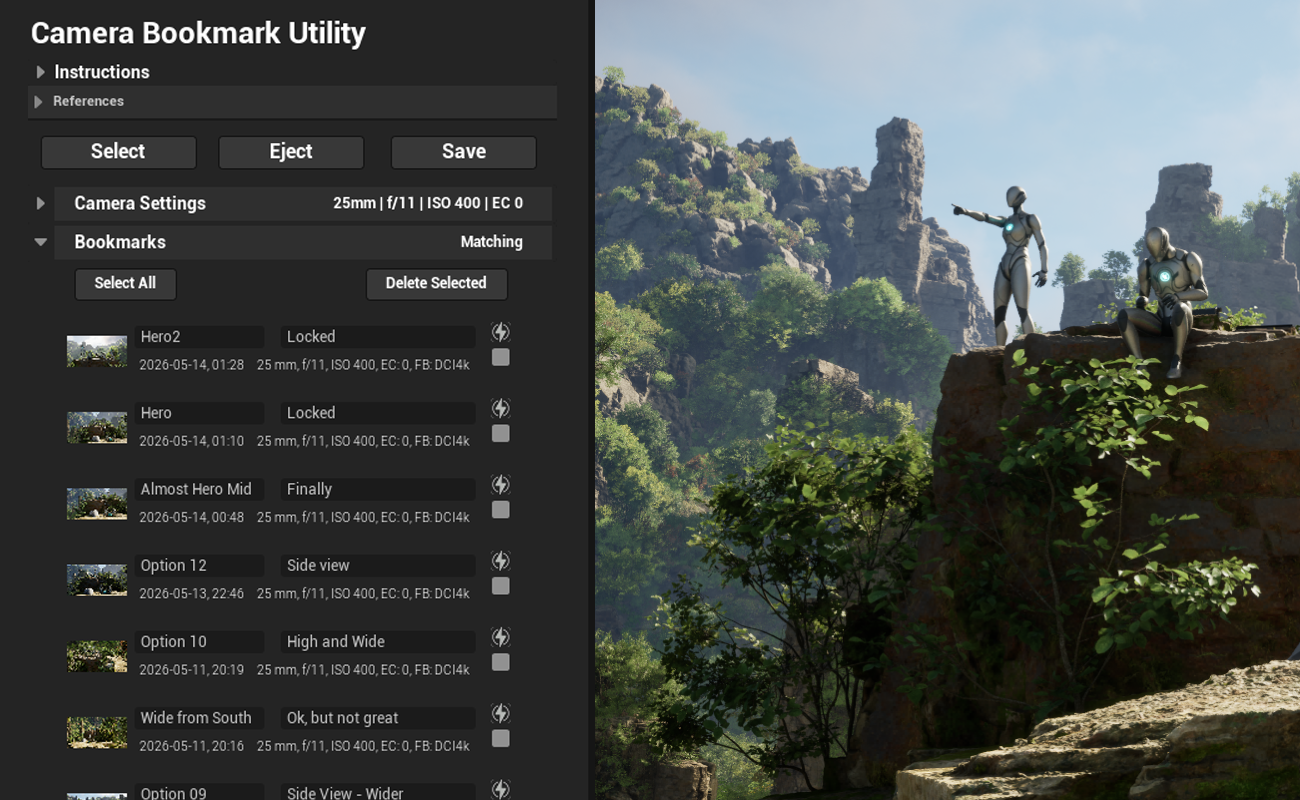Click the Finally note field
1300x800 pixels.
tap(378, 489)
